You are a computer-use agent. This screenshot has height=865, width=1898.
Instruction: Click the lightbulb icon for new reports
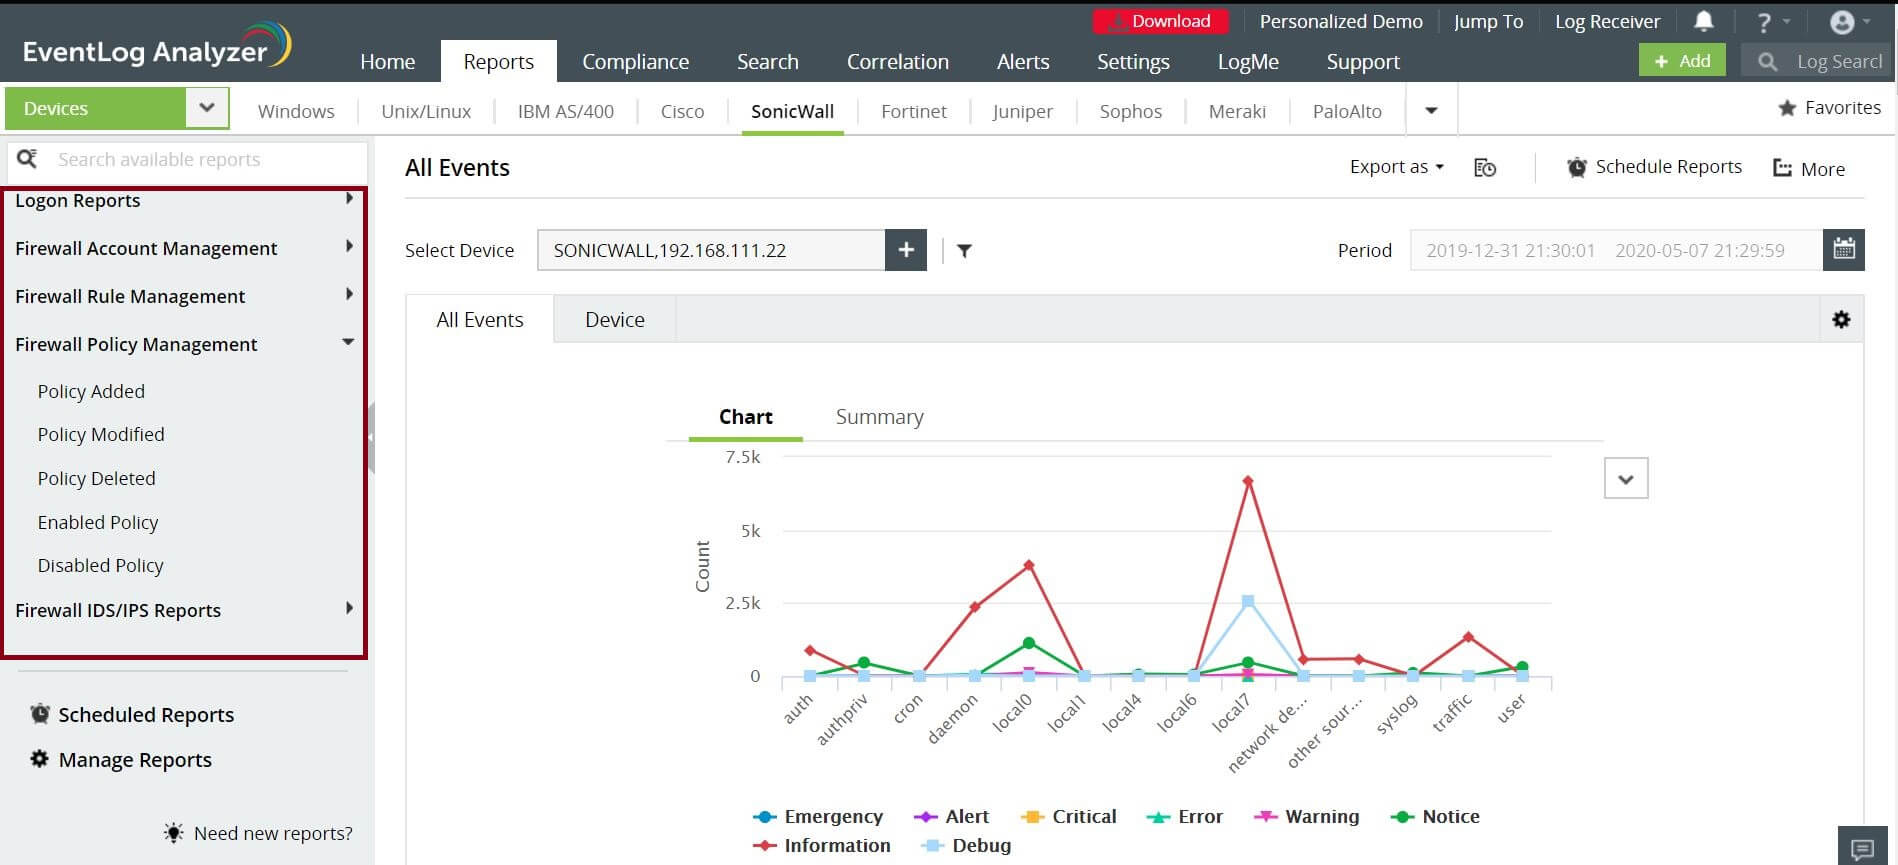(174, 833)
